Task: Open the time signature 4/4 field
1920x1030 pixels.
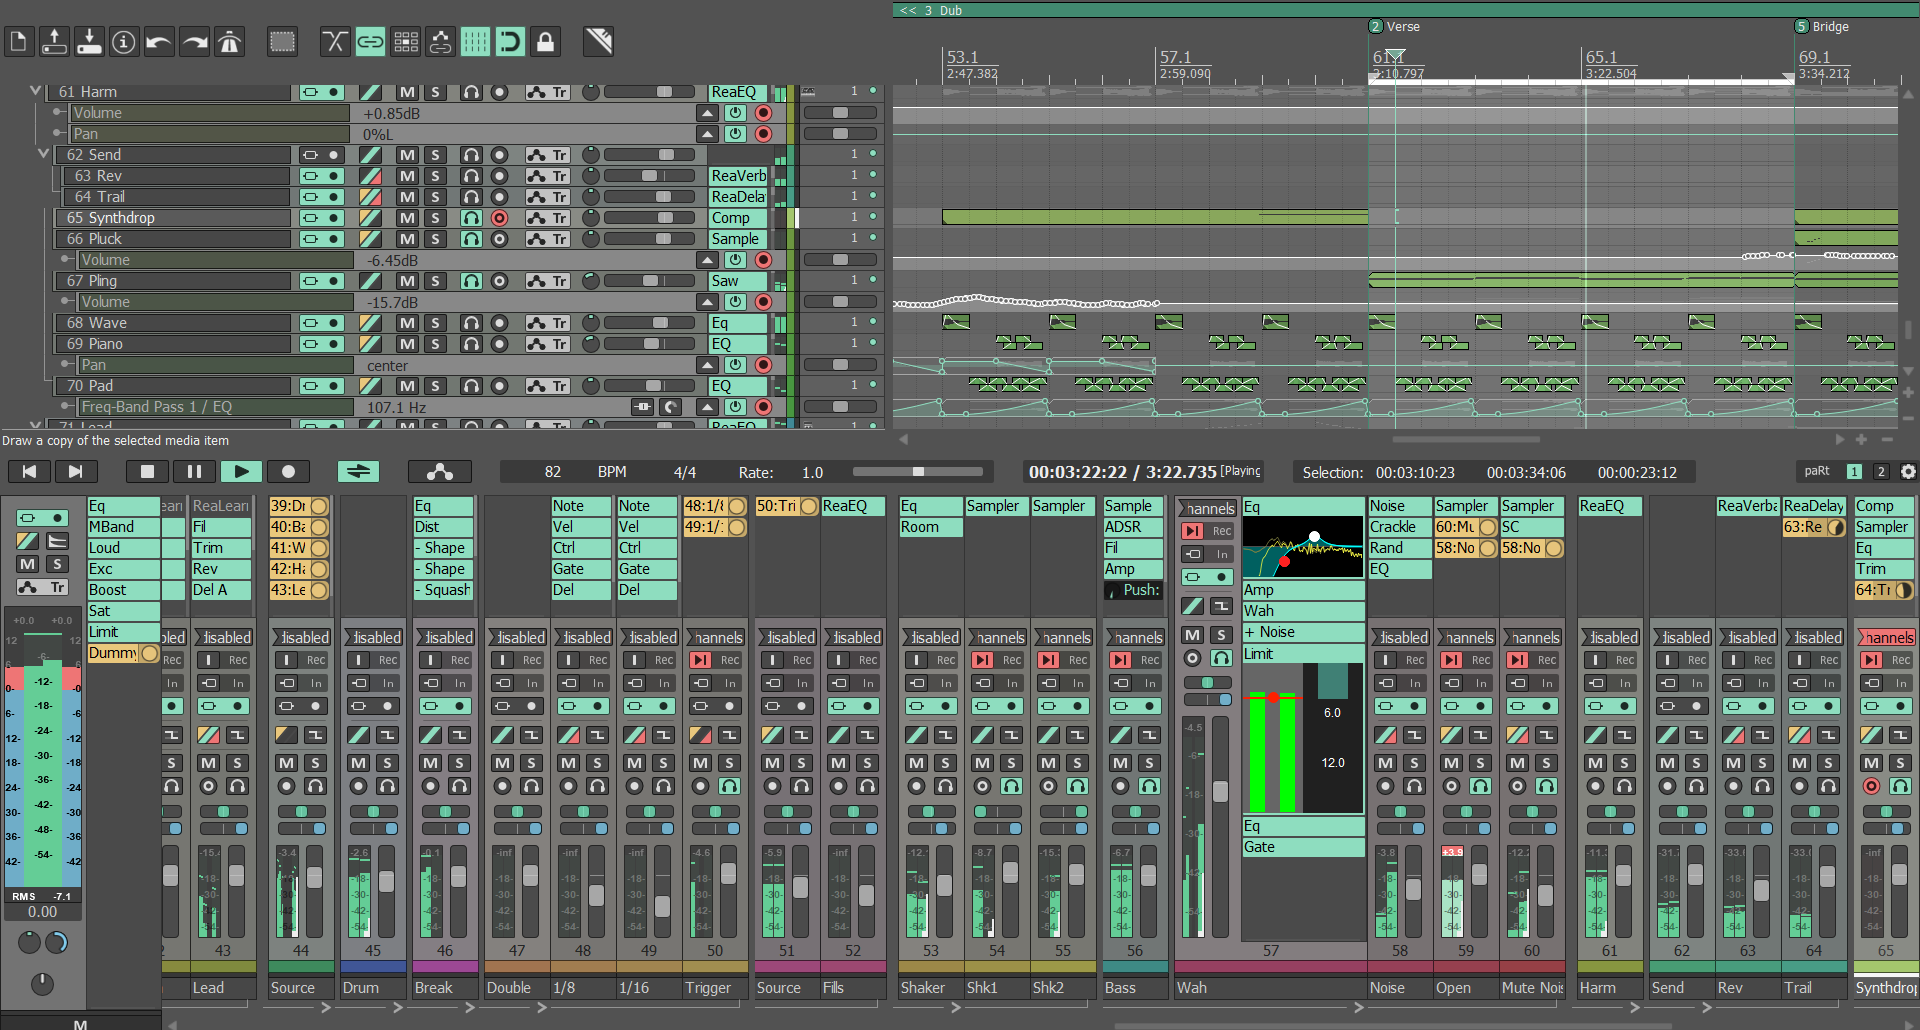Action: coord(685,472)
